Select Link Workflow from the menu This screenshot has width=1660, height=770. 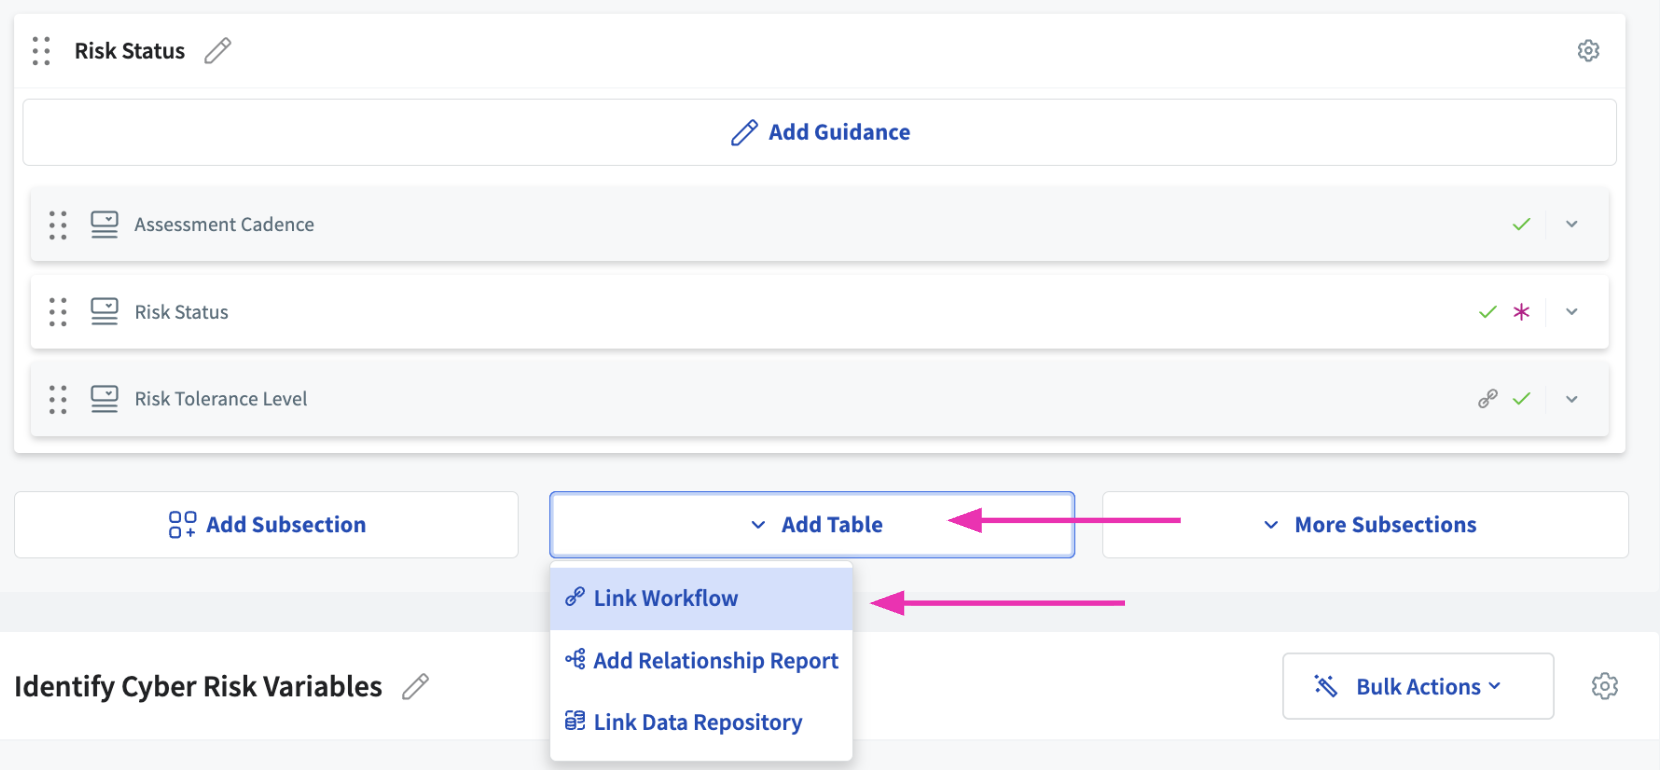tap(666, 598)
